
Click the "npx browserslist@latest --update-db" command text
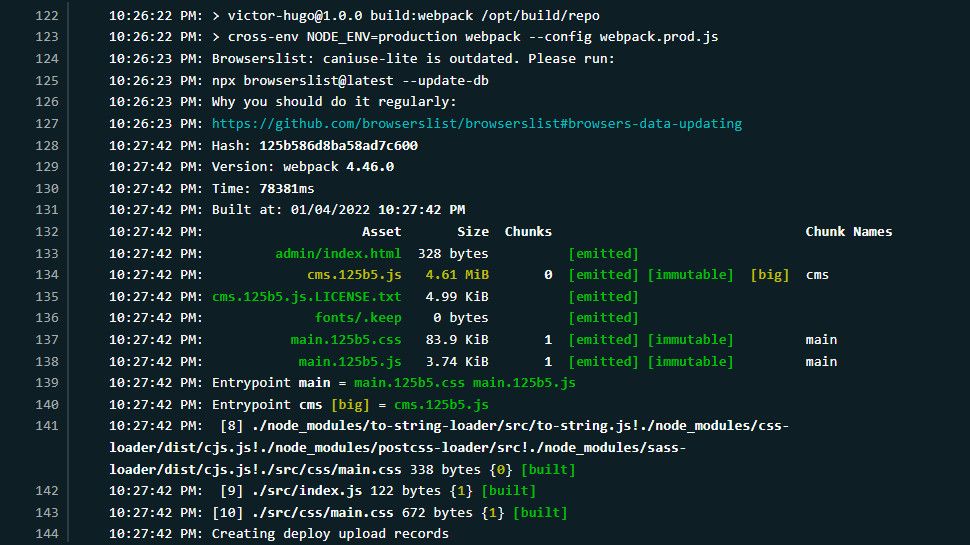(350, 81)
